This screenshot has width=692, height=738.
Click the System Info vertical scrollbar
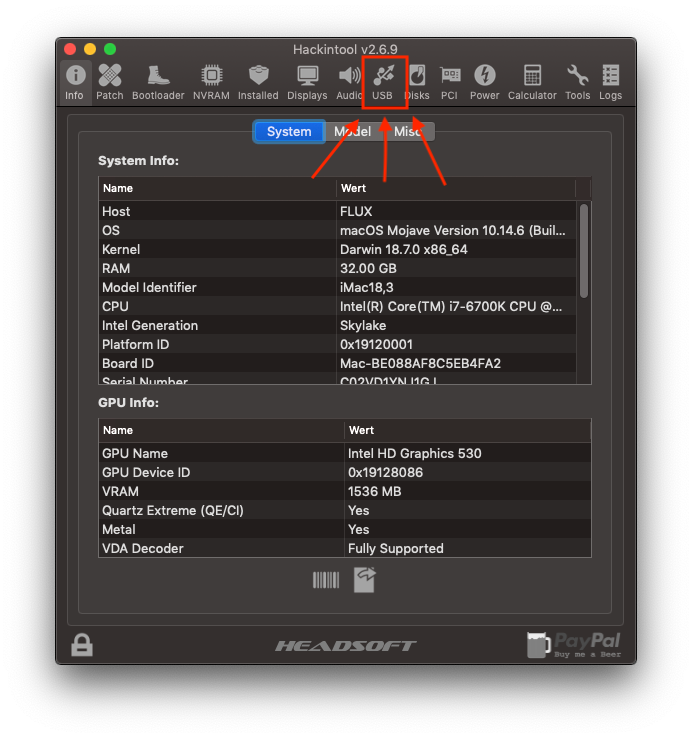coord(584,250)
